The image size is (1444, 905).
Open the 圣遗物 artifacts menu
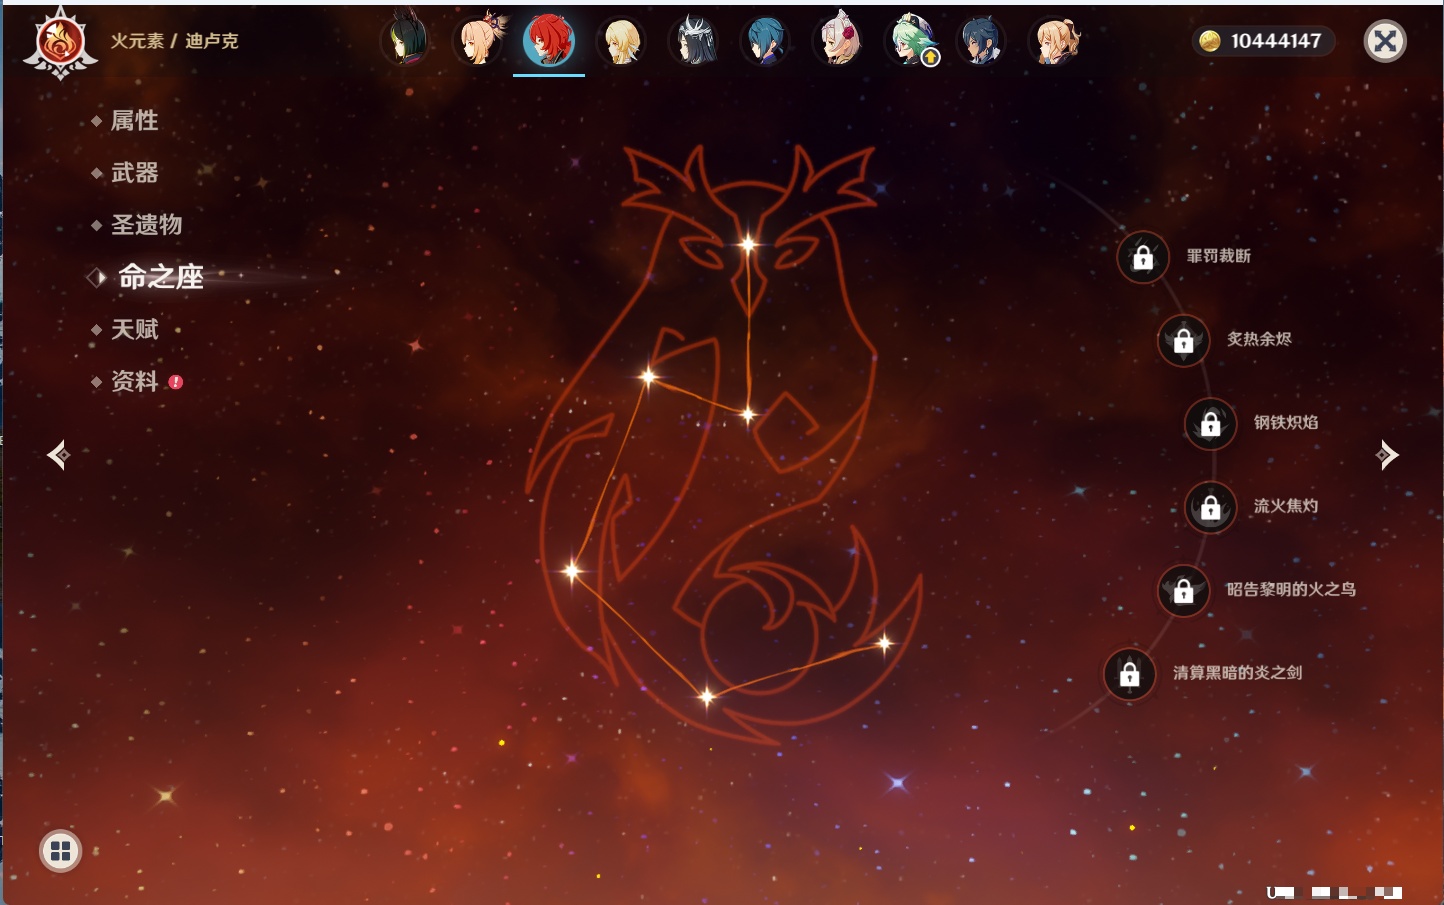146,225
